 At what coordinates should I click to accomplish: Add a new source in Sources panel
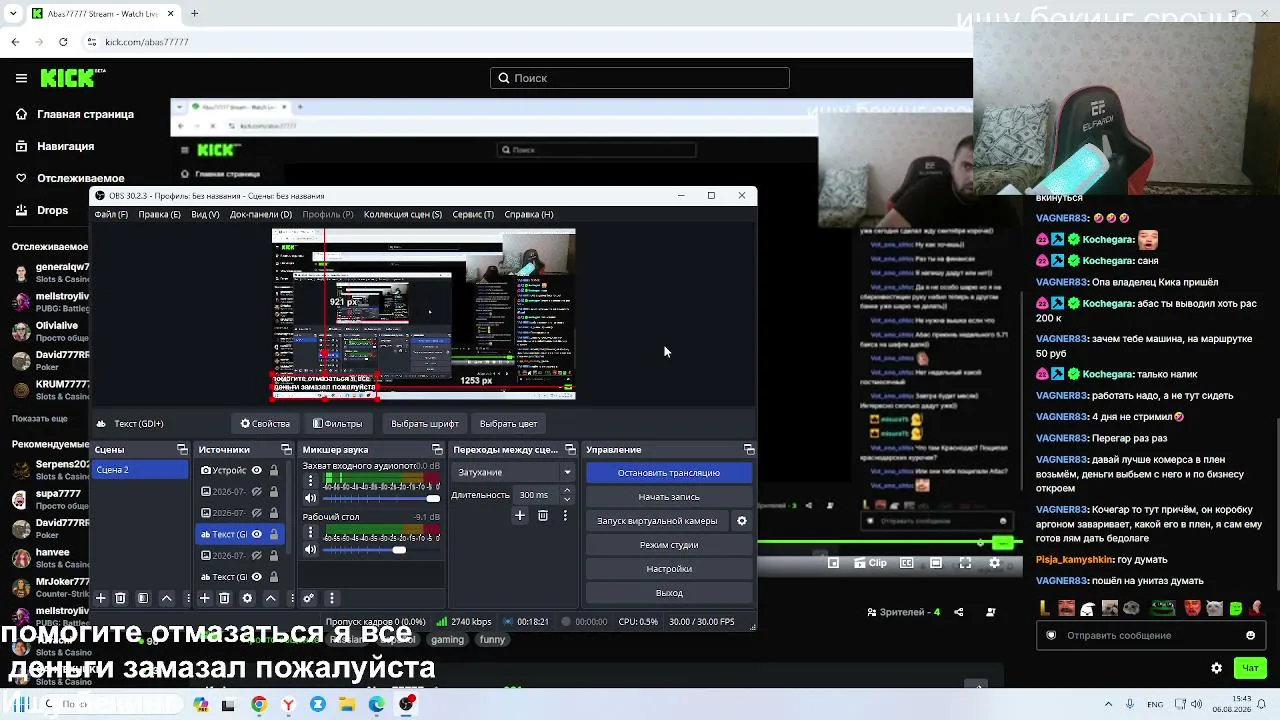205,598
